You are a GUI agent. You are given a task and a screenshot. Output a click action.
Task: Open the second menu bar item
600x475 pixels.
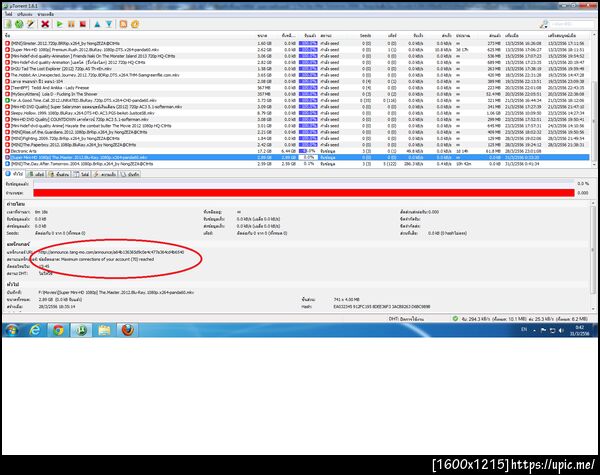pyautogui.click(x=24, y=14)
